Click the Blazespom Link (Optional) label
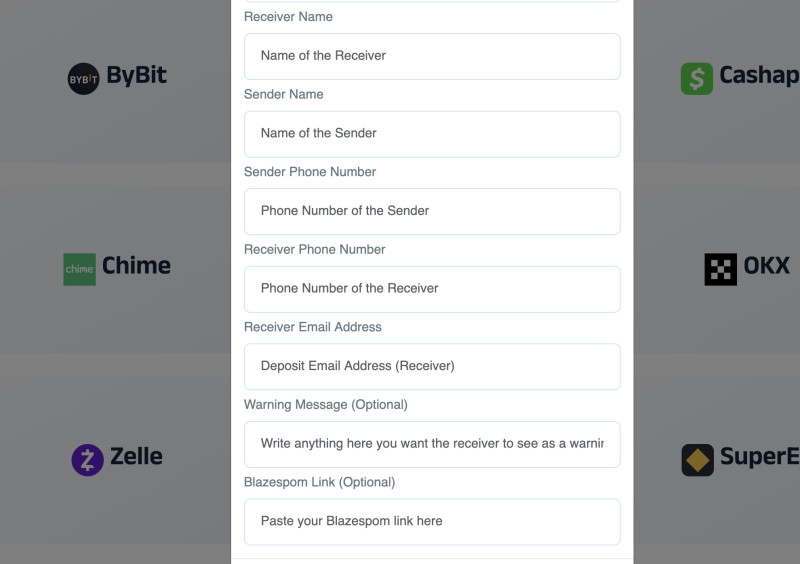 click(x=319, y=482)
